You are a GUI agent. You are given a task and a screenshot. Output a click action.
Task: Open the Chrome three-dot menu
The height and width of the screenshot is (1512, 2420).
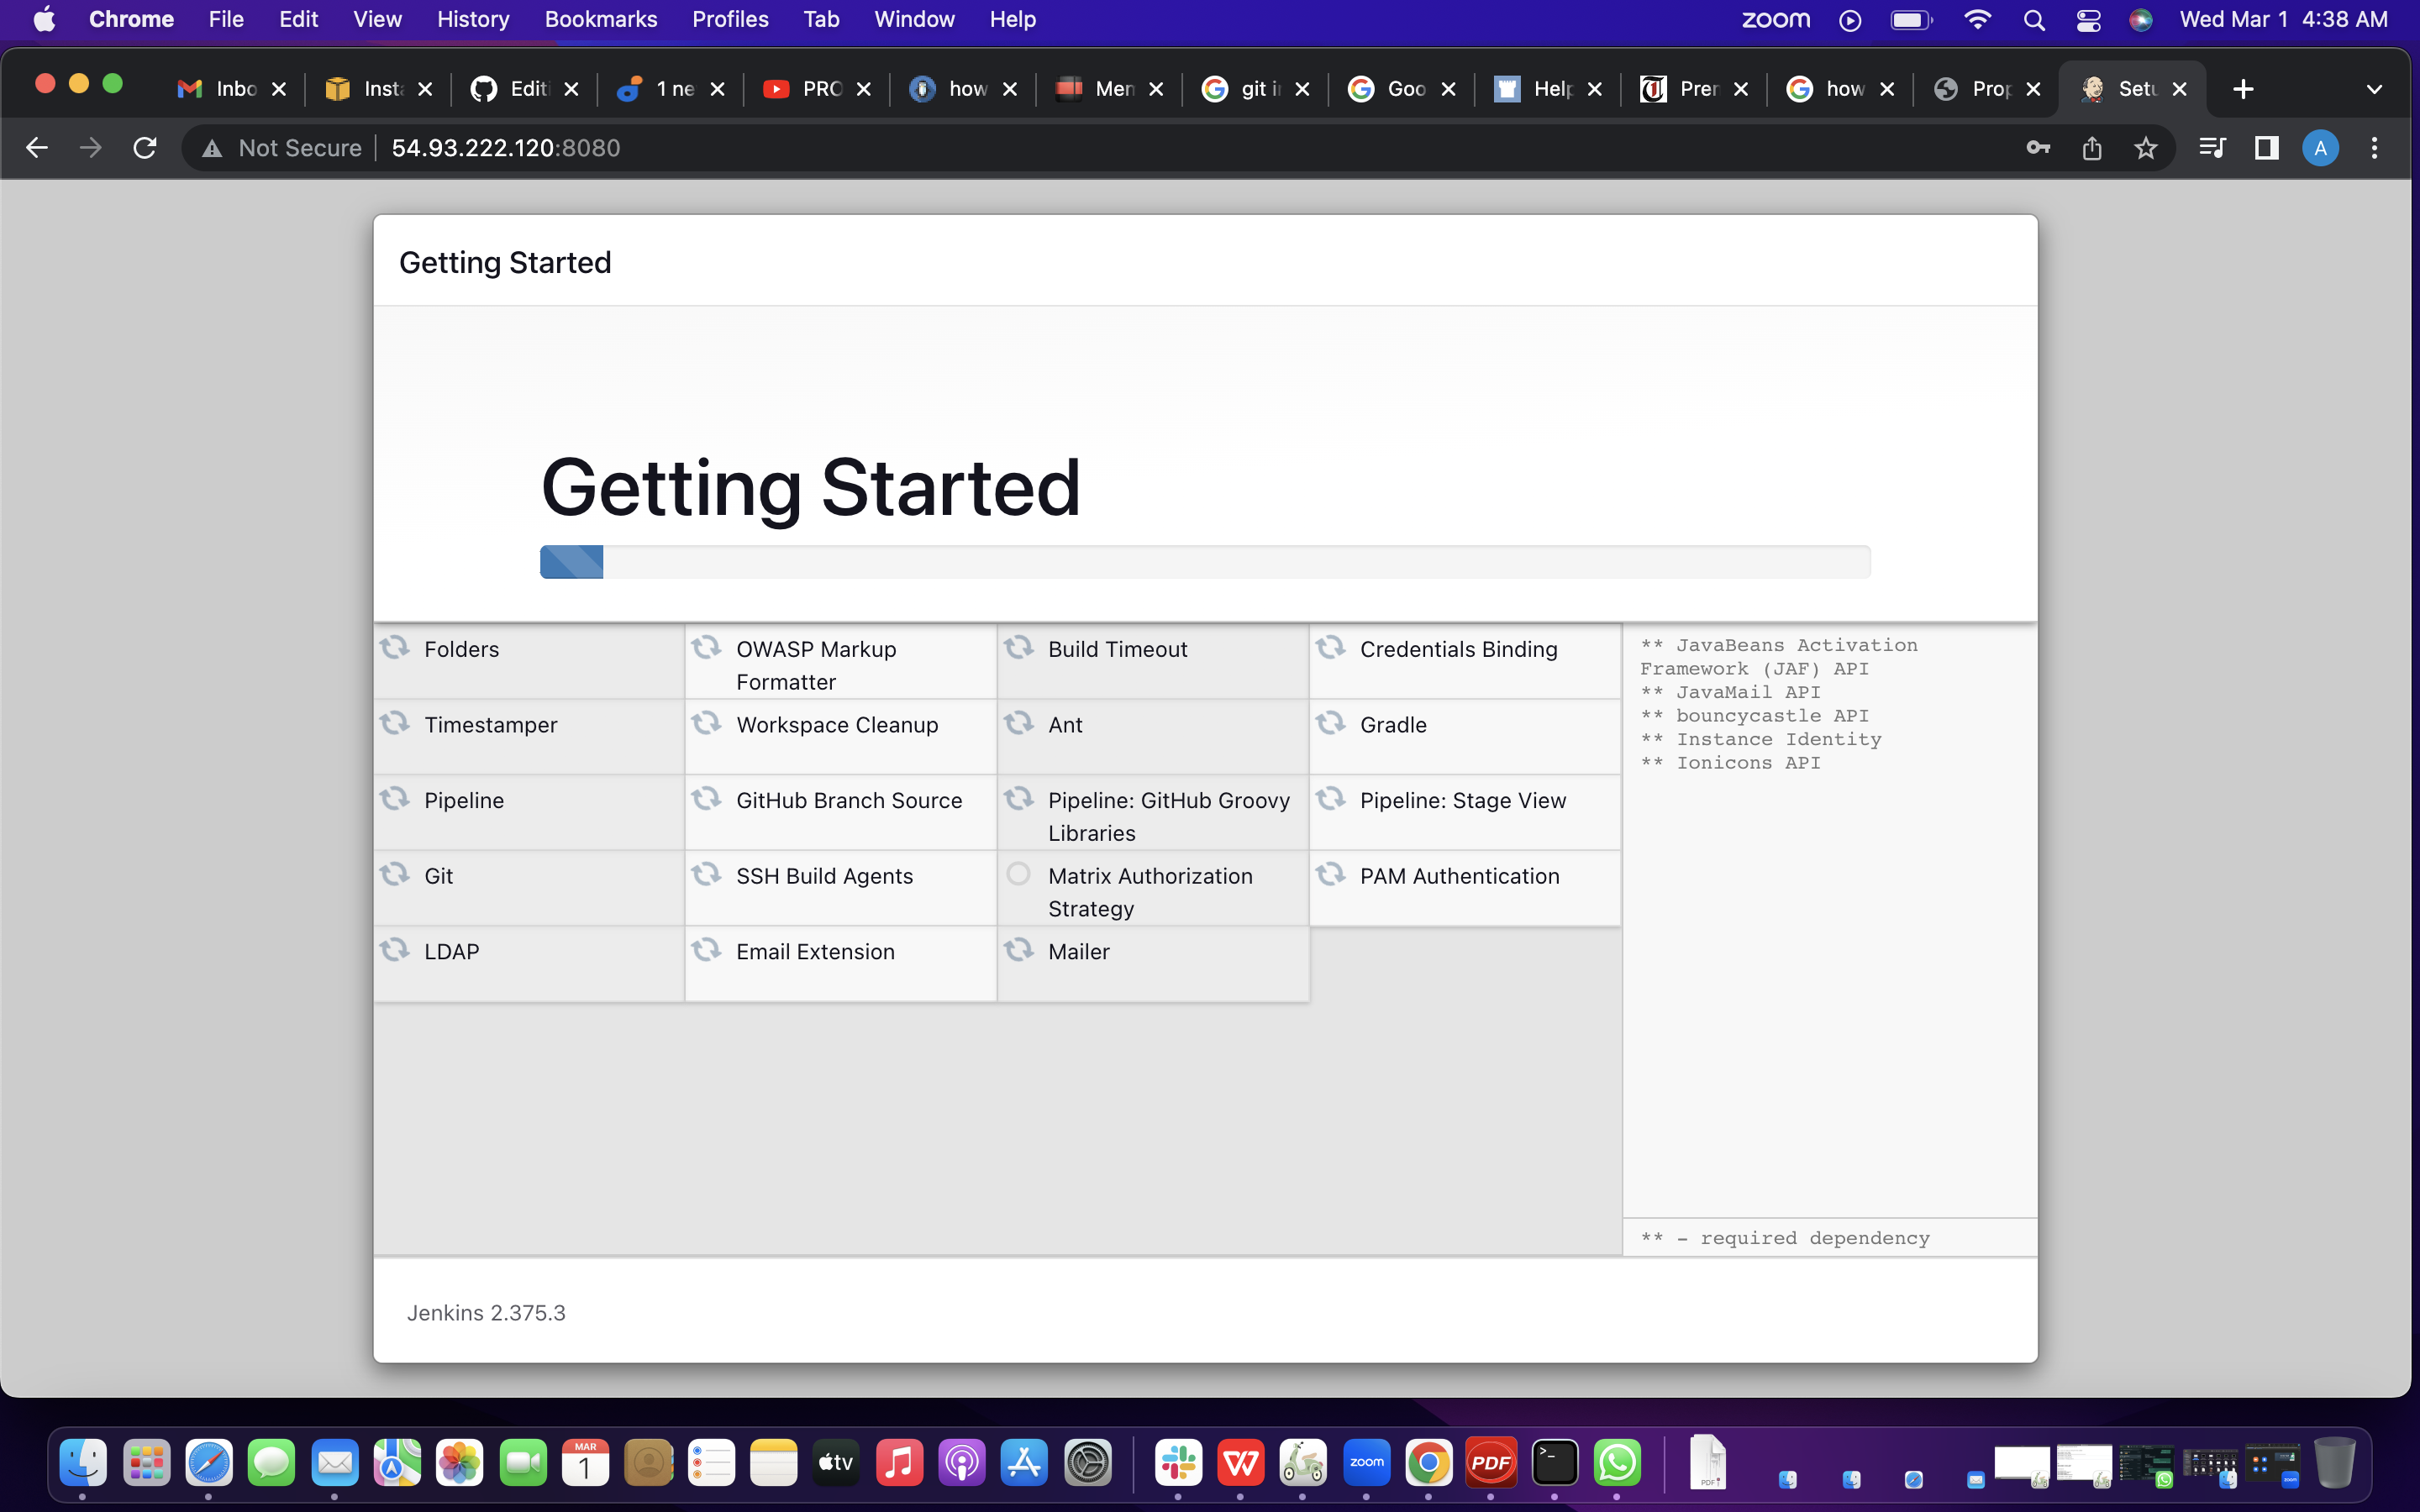[2374, 148]
